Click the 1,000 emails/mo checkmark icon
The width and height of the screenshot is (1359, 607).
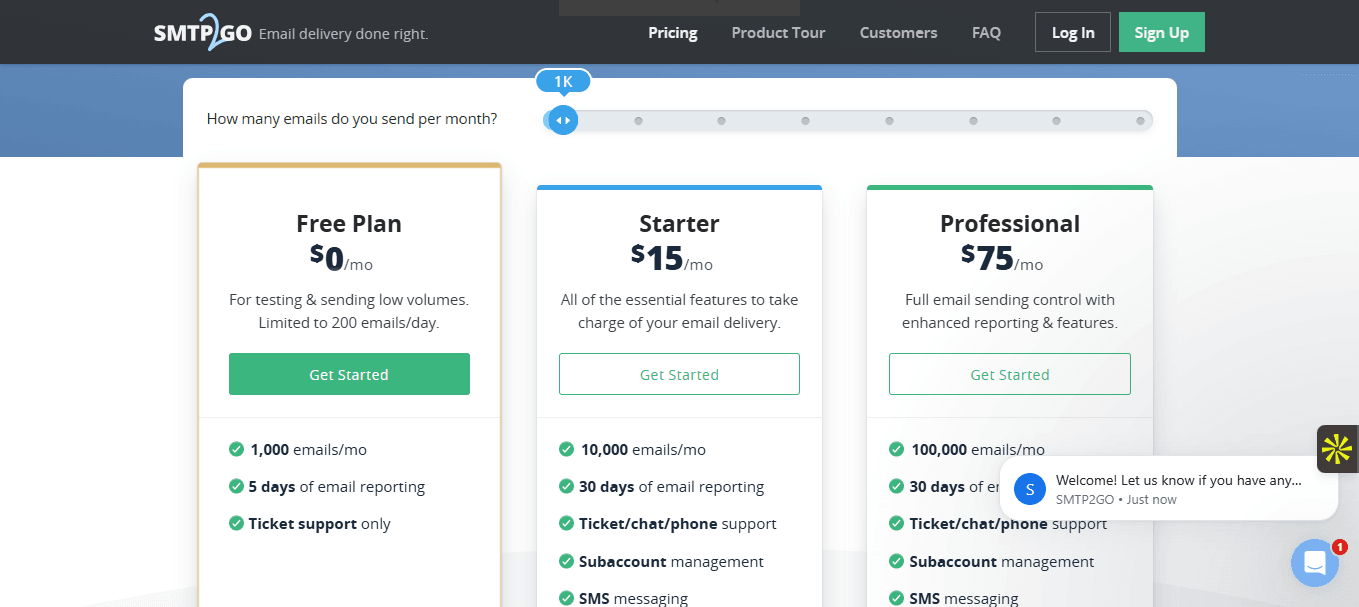(x=237, y=450)
